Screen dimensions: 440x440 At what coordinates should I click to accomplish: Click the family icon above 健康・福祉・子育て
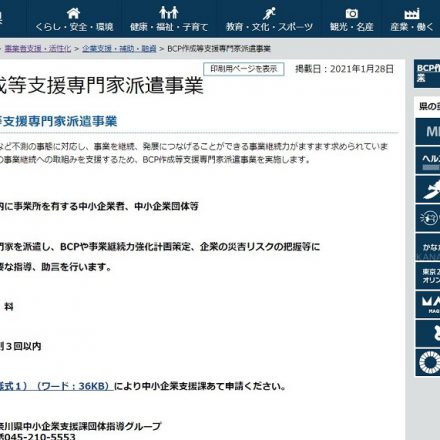pyautogui.click(x=169, y=13)
